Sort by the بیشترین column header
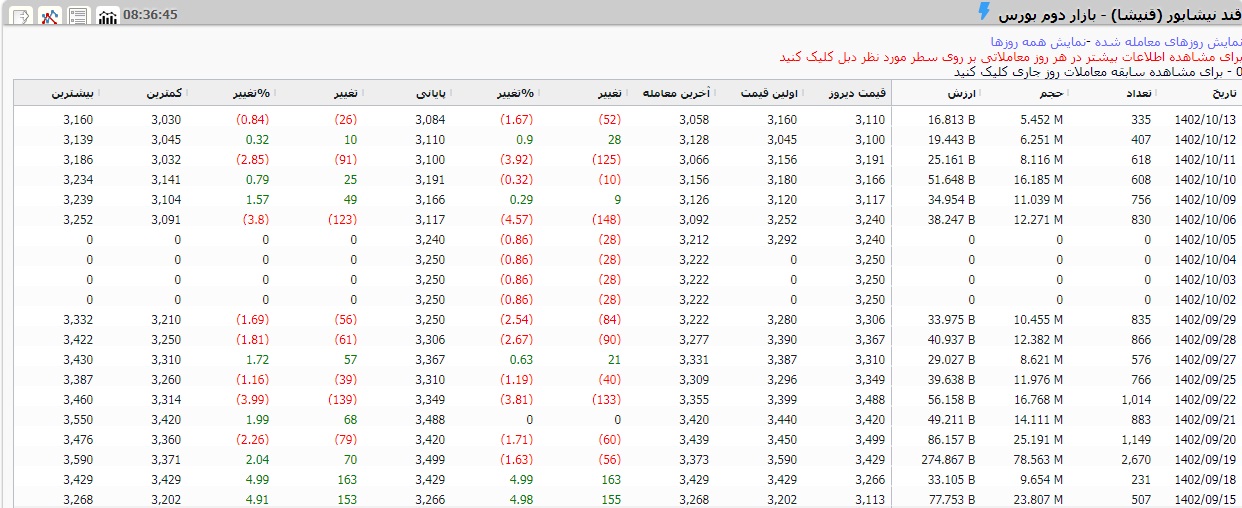This screenshot has width=1242, height=508. click(73, 93)
